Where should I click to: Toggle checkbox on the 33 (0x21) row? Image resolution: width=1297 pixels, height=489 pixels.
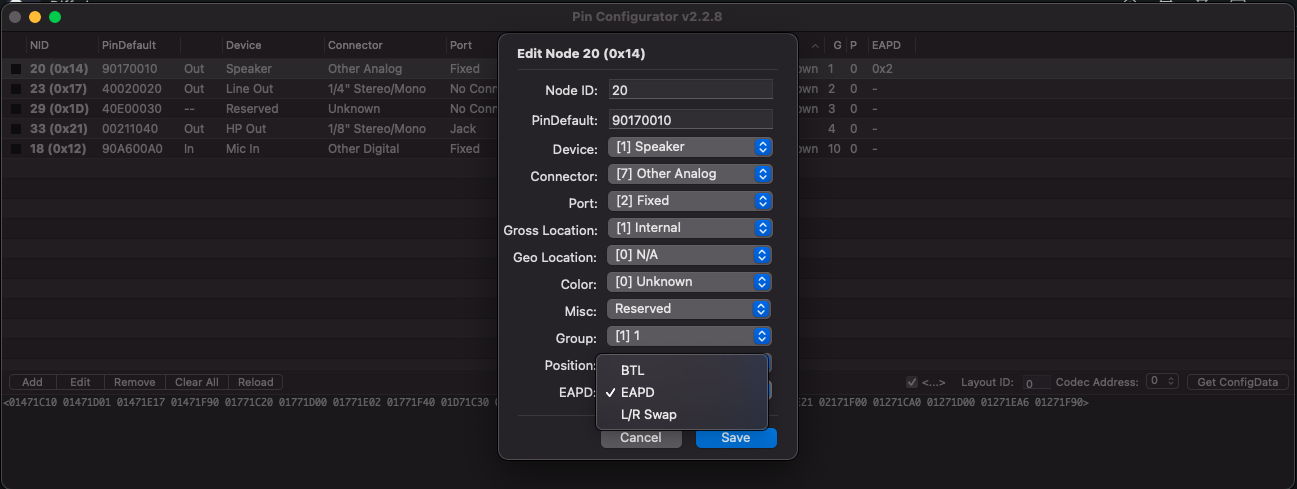(x=16, y=129)
